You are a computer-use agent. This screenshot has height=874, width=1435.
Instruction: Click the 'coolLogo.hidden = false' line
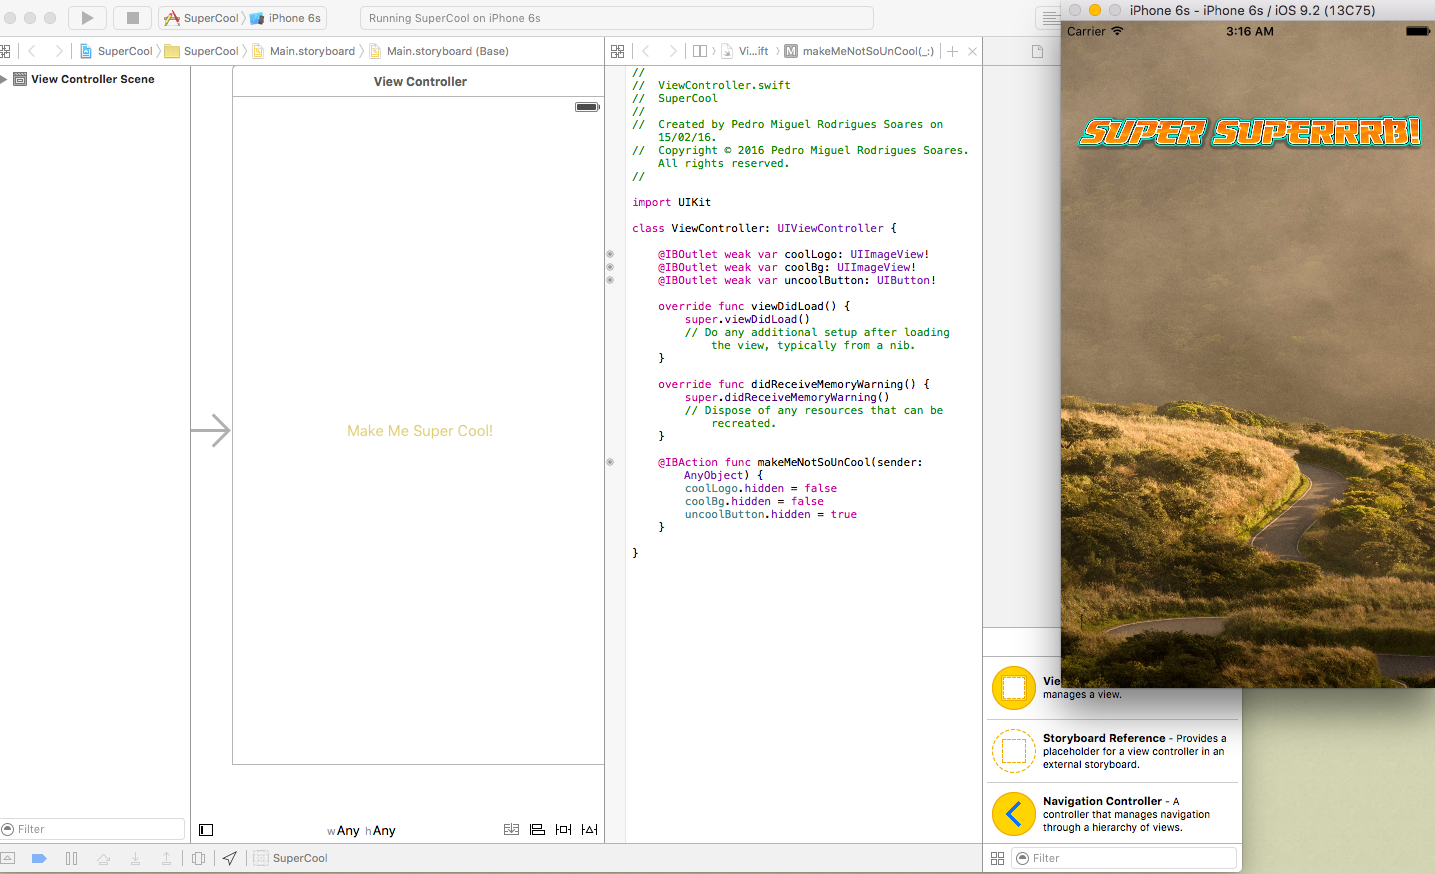click(761, 488)
